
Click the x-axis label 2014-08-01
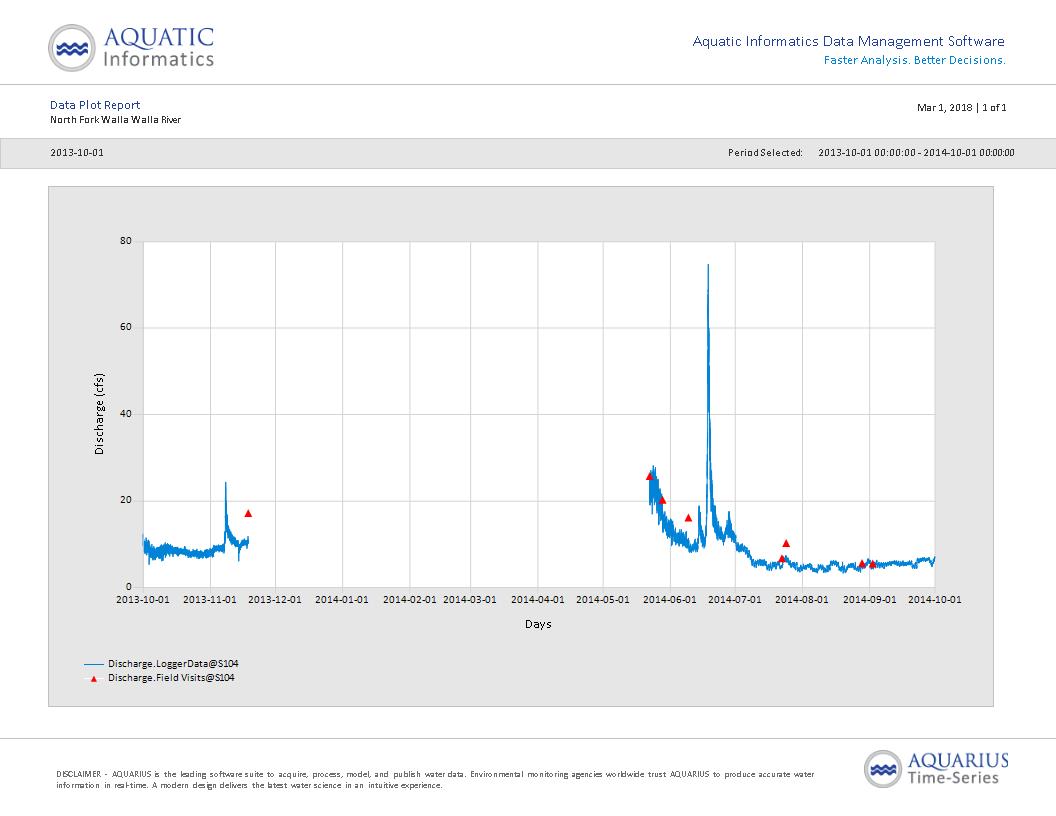(802, 599)
